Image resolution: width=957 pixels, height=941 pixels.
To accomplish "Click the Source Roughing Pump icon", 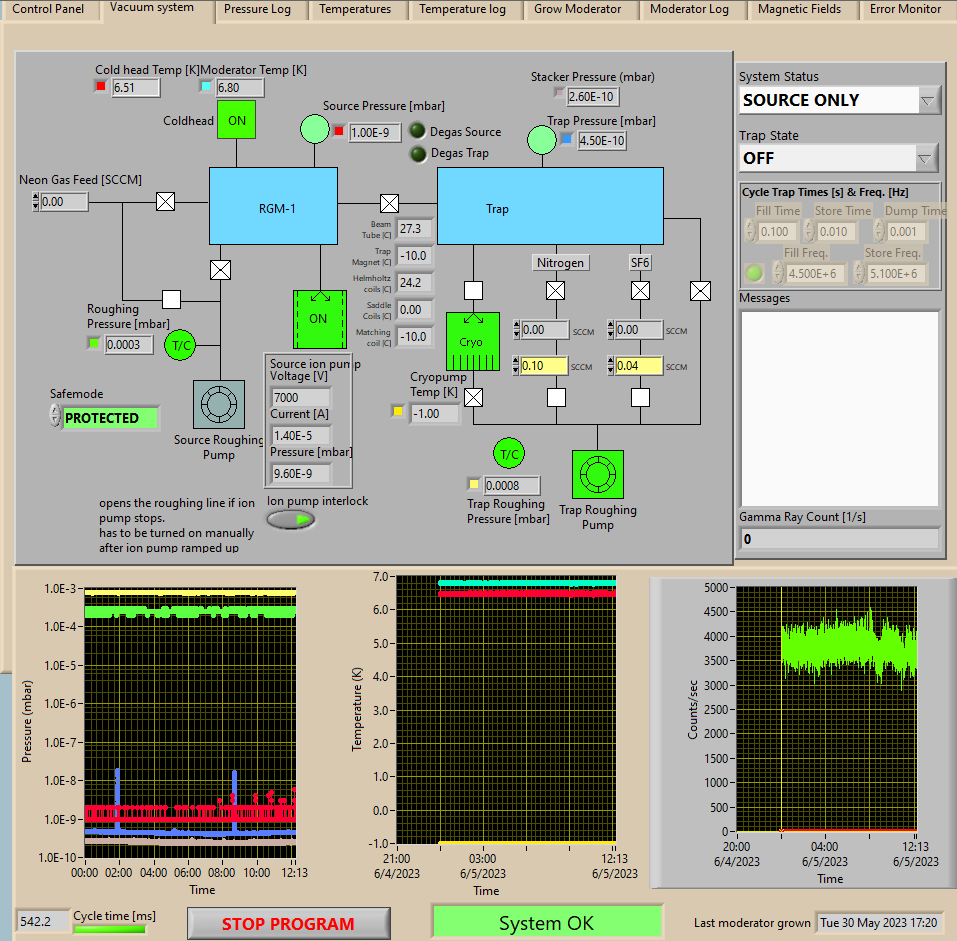I will pos(218,405).
